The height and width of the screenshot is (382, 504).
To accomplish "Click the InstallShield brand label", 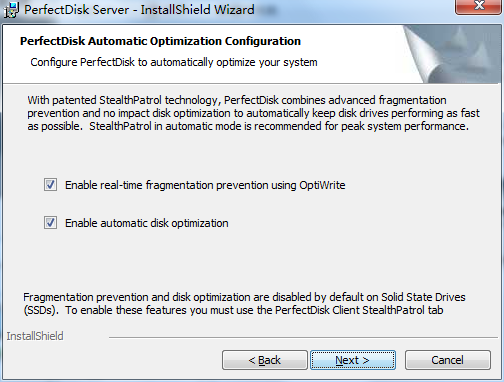I will [35, 336].
